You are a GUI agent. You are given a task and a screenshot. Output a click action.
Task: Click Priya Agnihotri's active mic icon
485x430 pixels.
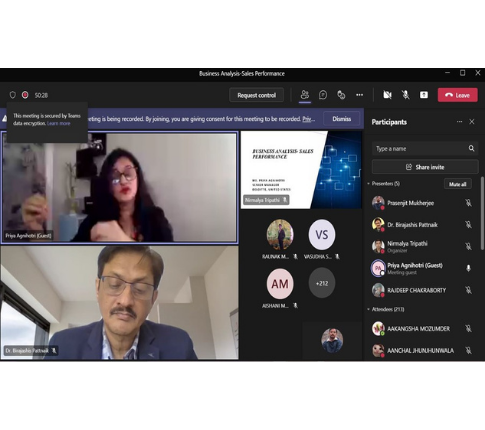click(x=468, y=268)
